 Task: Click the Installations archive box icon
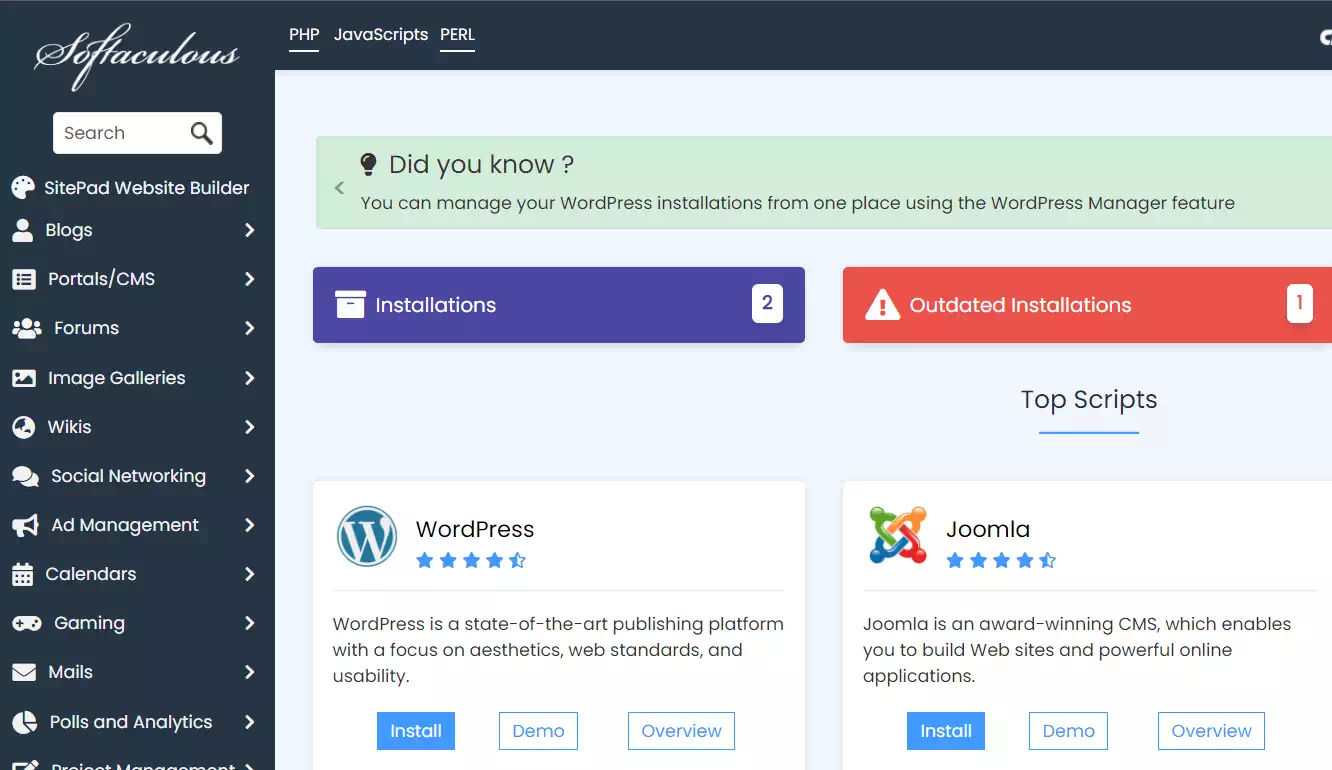pos(350,305)
